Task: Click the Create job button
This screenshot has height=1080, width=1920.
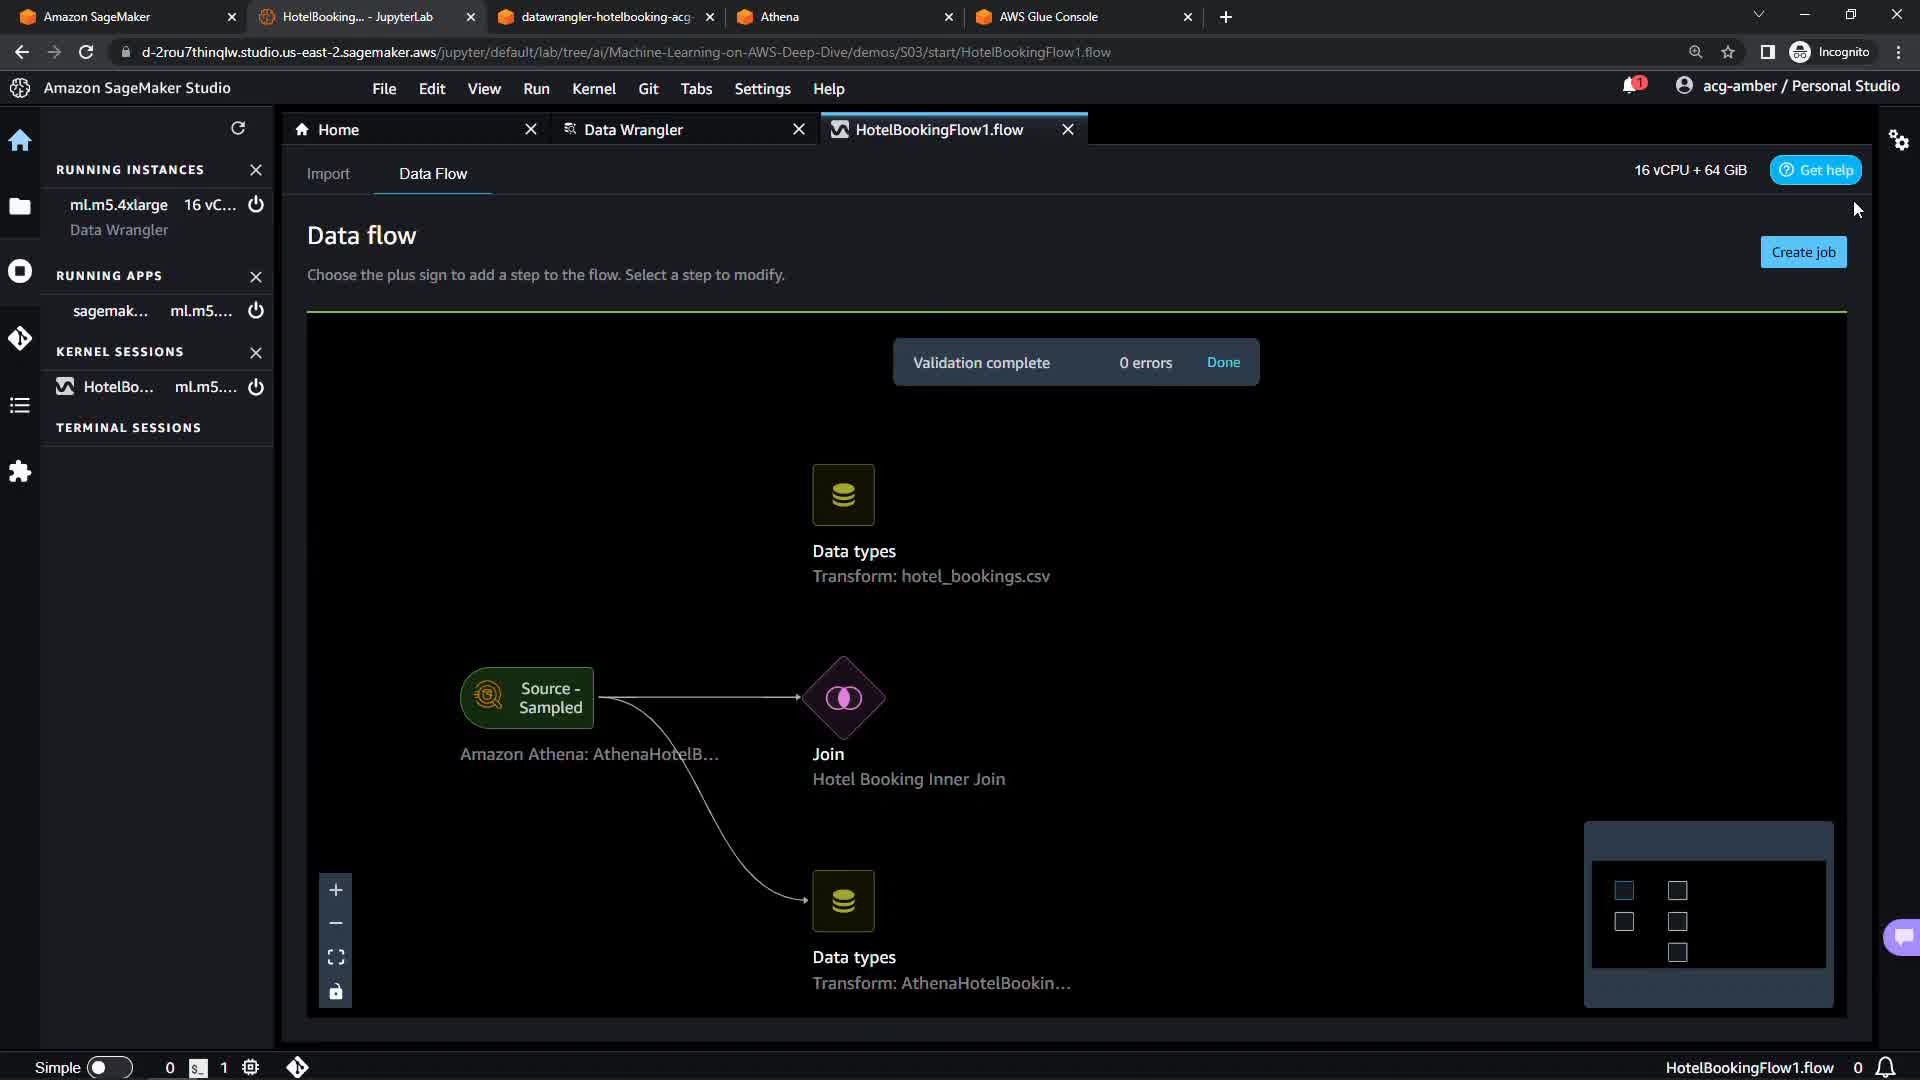Action: 1803,252
